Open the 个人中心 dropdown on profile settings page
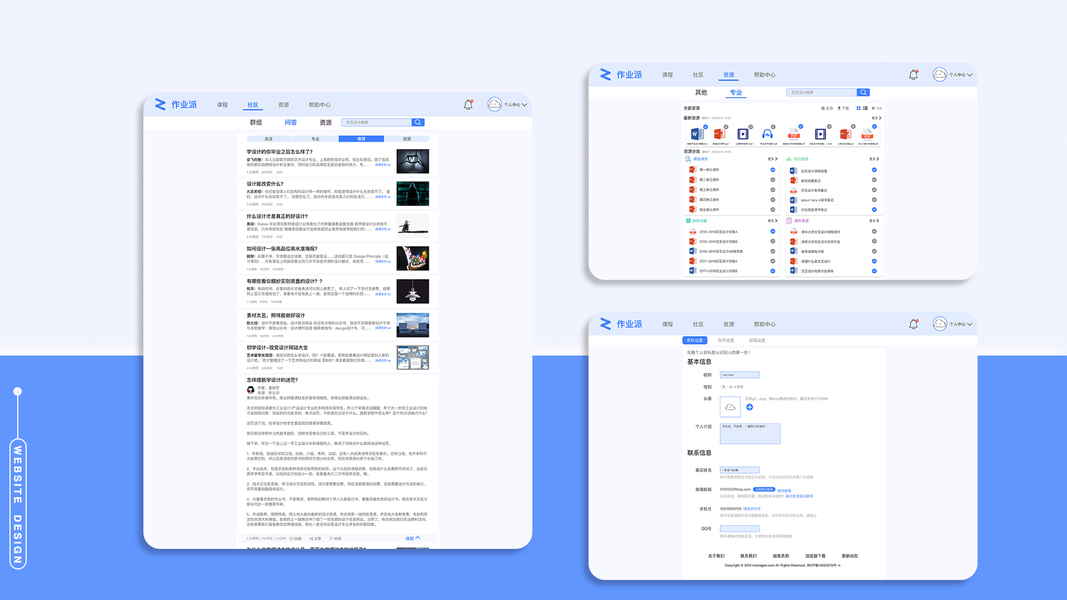Image resolution: width=1067 pixels, height=600 pixels. click(x=960, y=324)
